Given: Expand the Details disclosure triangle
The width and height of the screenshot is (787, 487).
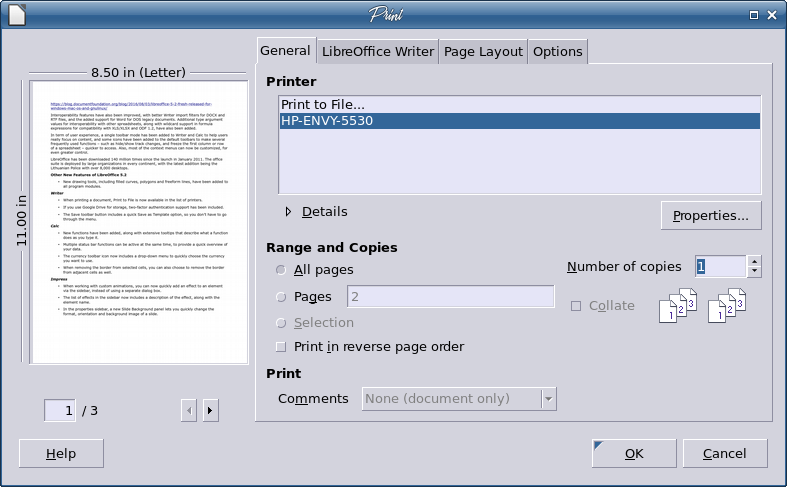Looking at the screenshot, I should (x=288, y=212).
